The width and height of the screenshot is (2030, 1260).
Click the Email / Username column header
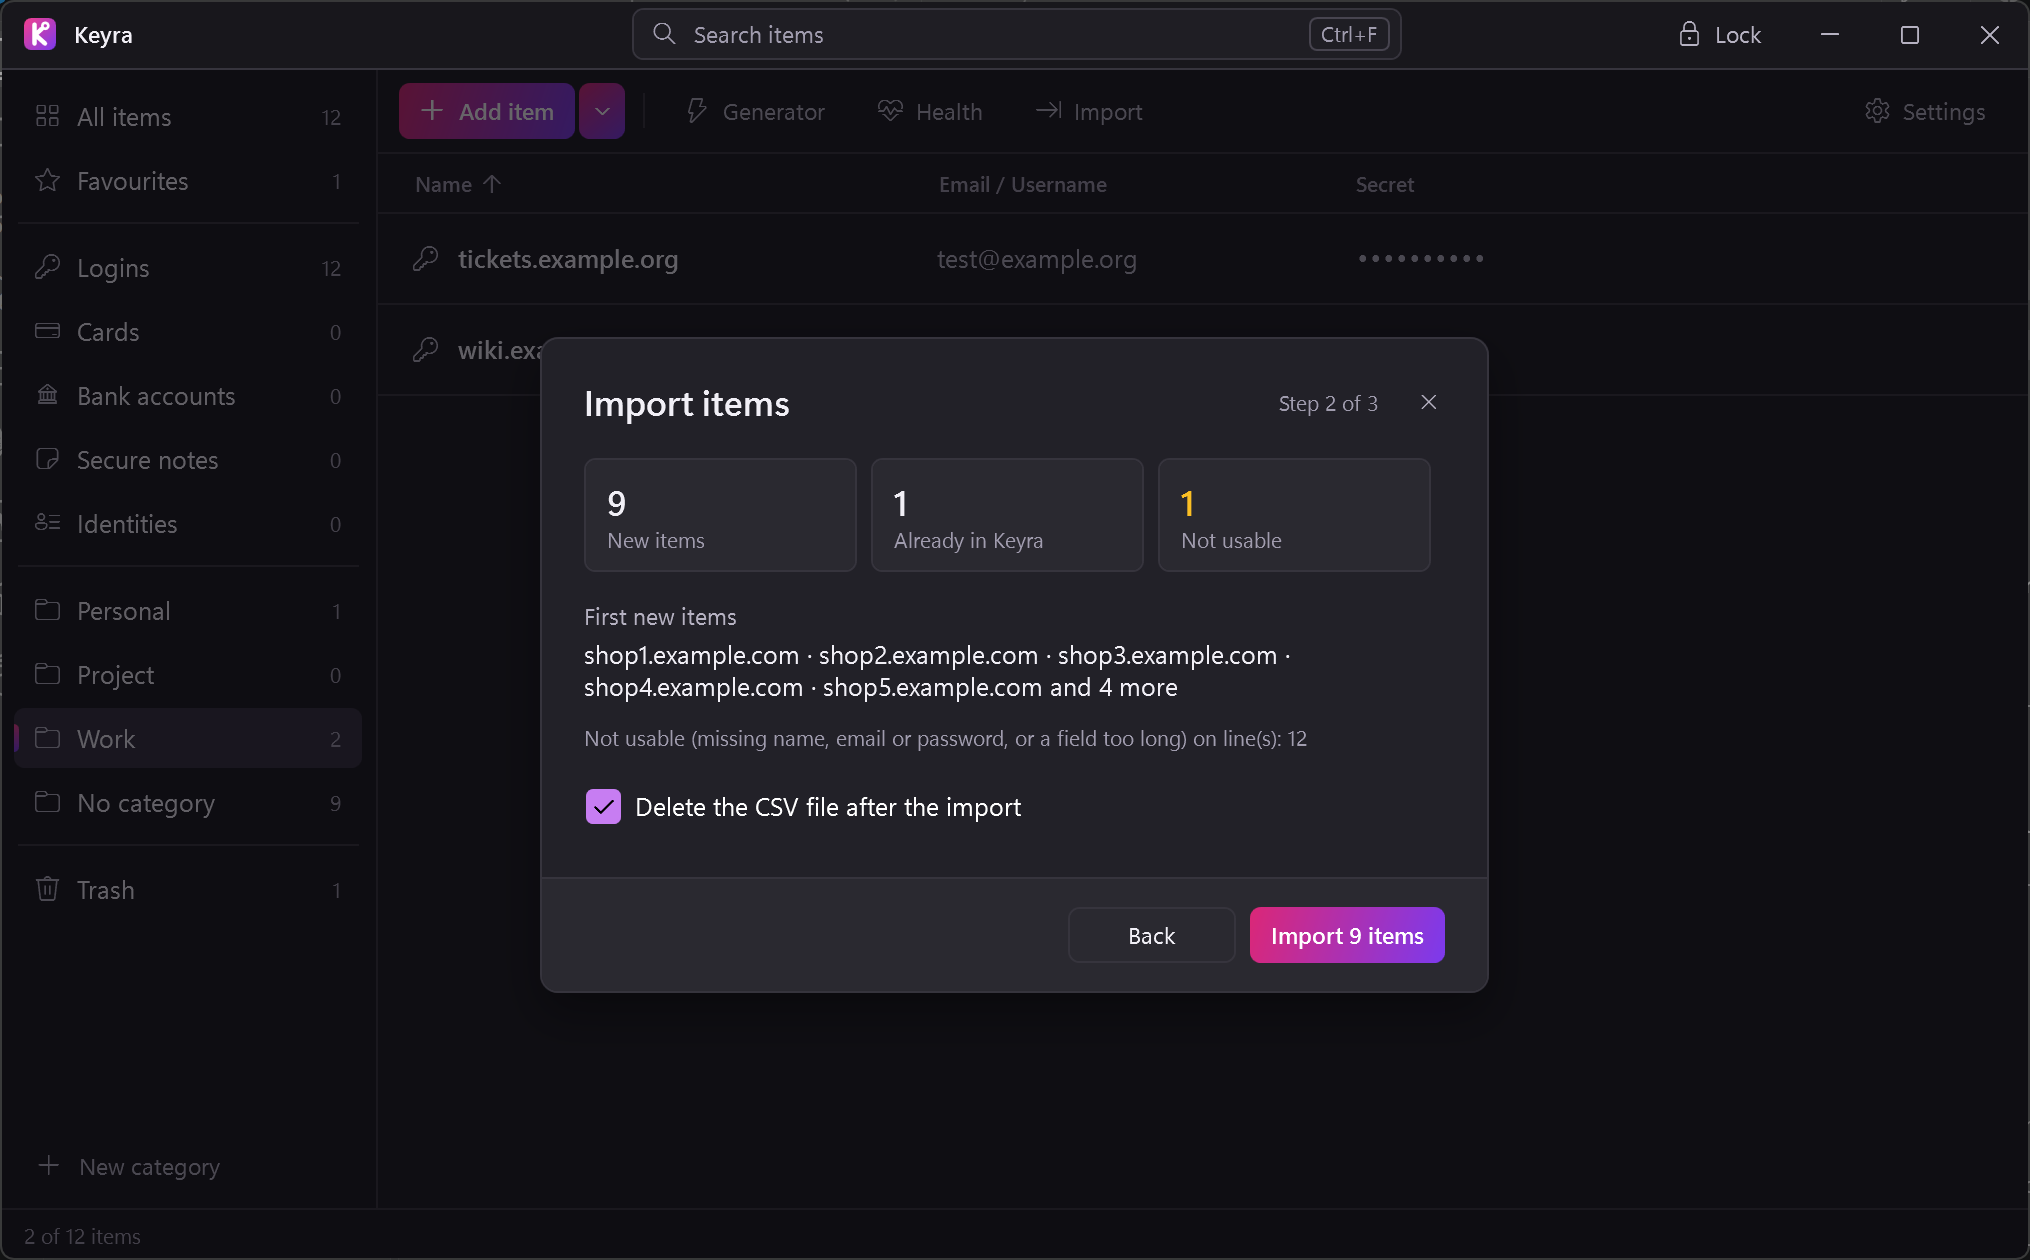1023,184
